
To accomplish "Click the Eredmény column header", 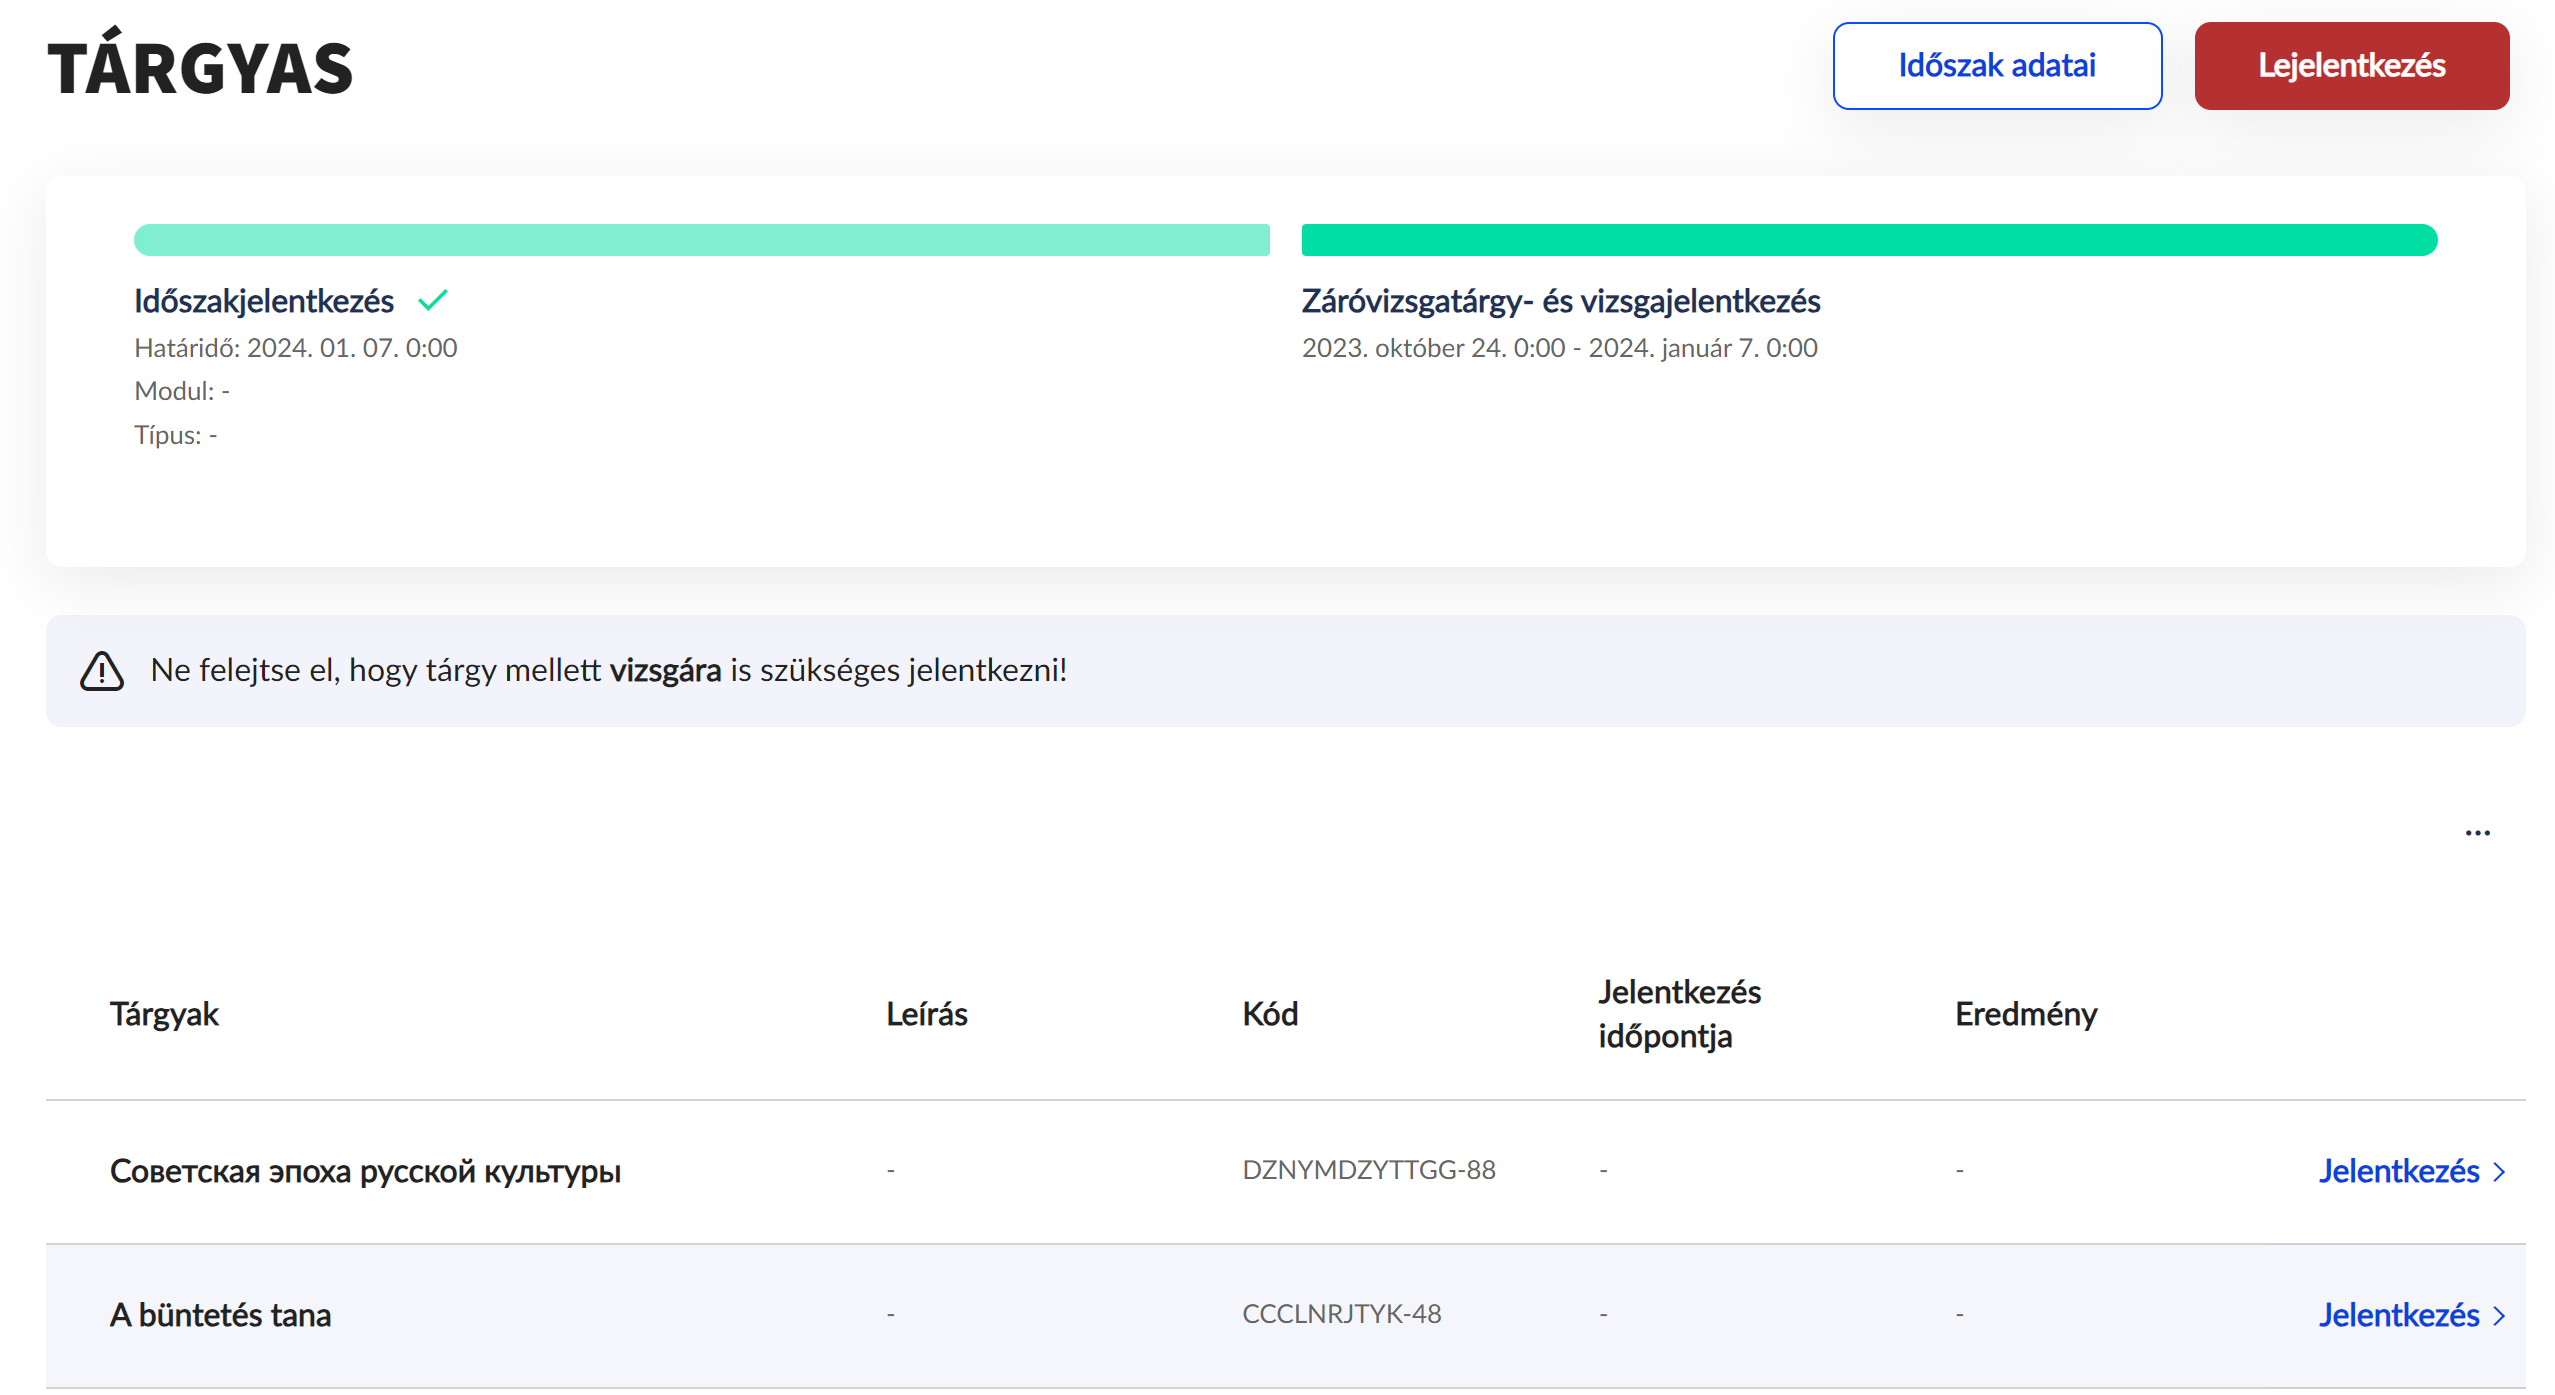I will (x=2025, y=1014).
